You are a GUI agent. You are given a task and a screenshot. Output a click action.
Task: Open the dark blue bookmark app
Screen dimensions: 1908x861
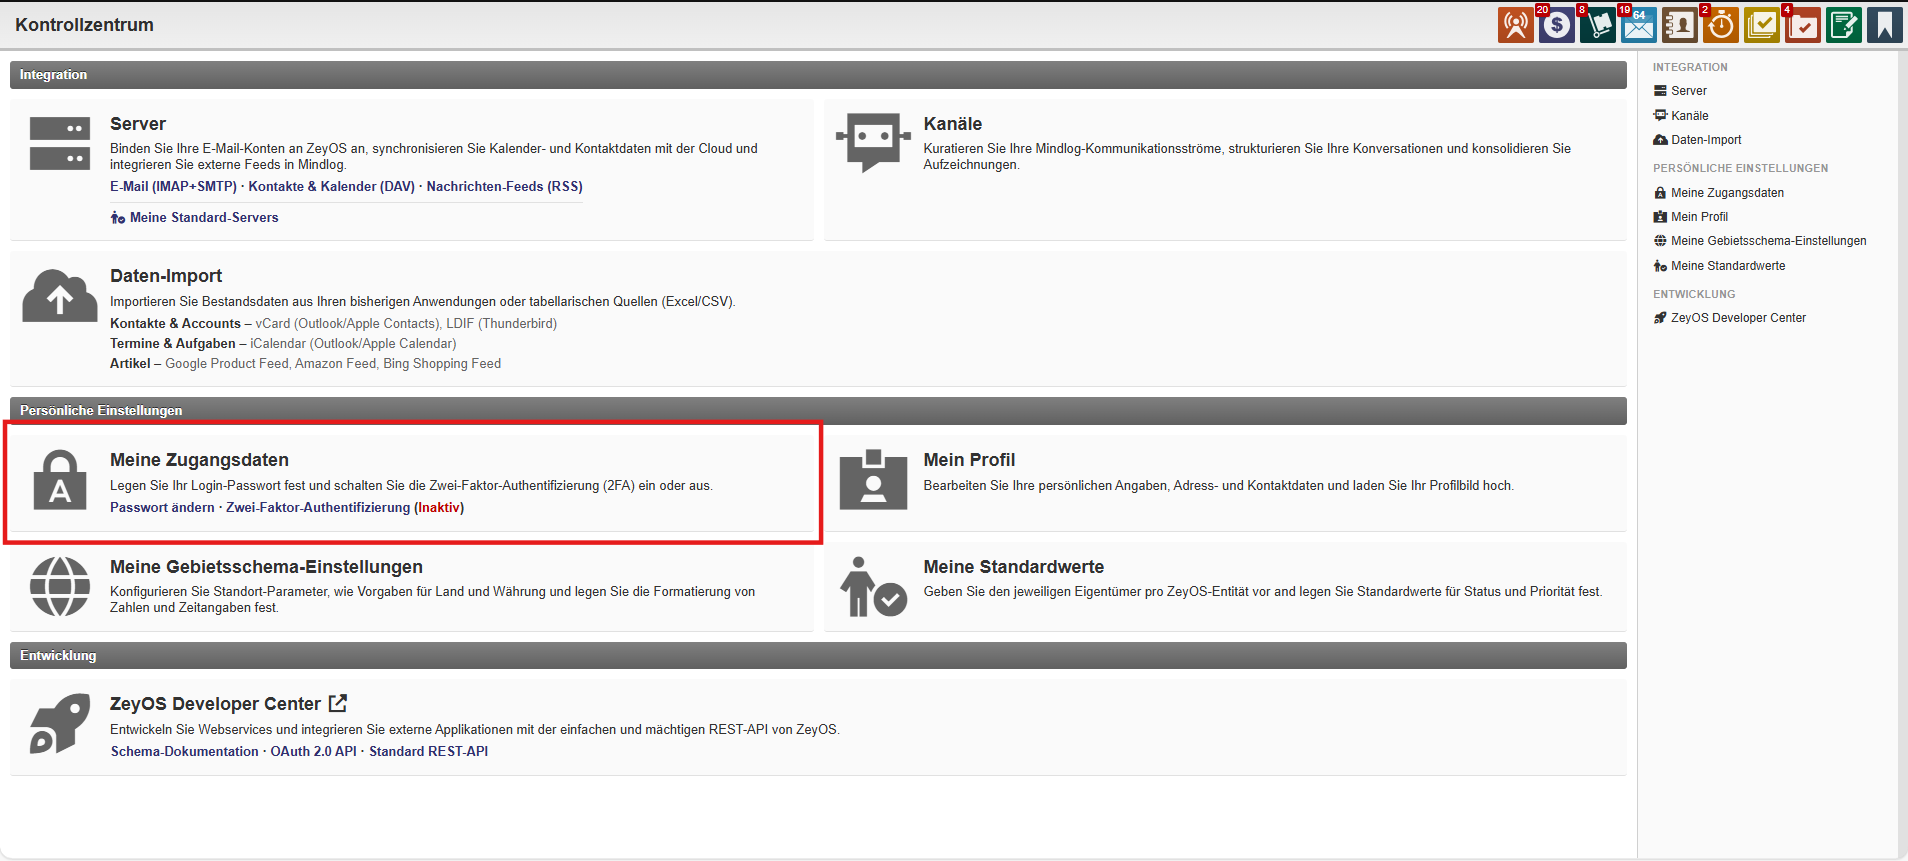[1885, 25]
